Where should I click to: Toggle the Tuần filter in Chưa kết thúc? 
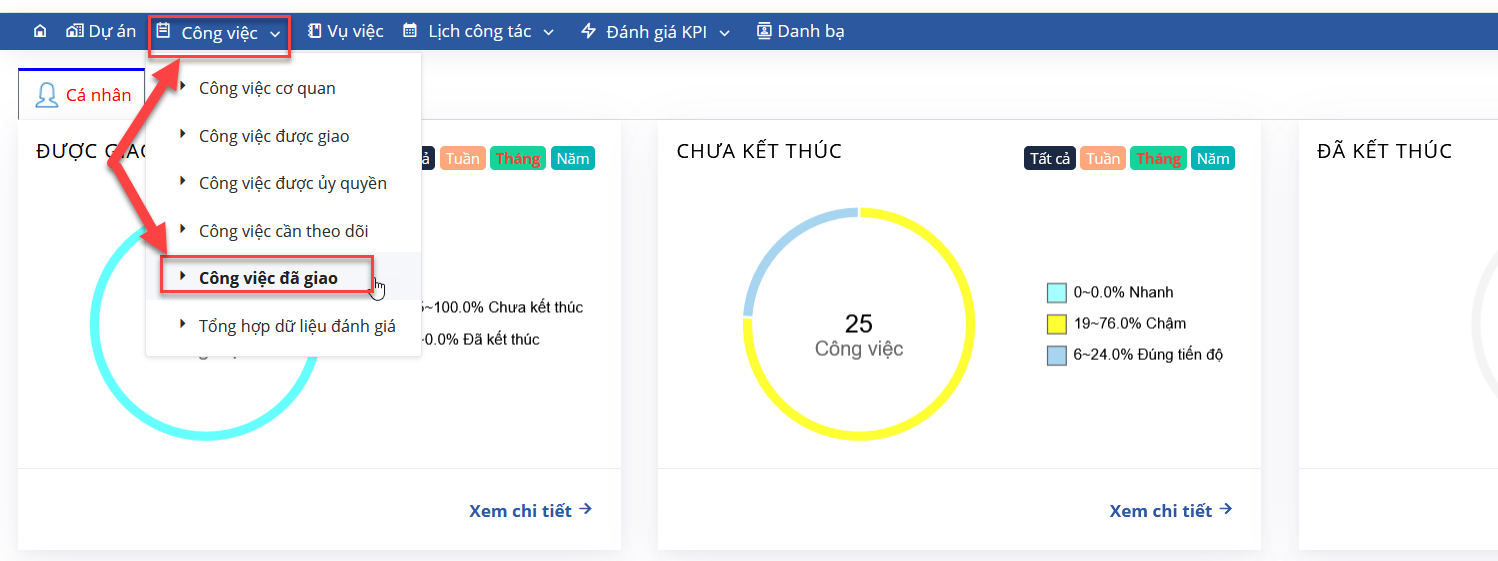coord(1103,158)
